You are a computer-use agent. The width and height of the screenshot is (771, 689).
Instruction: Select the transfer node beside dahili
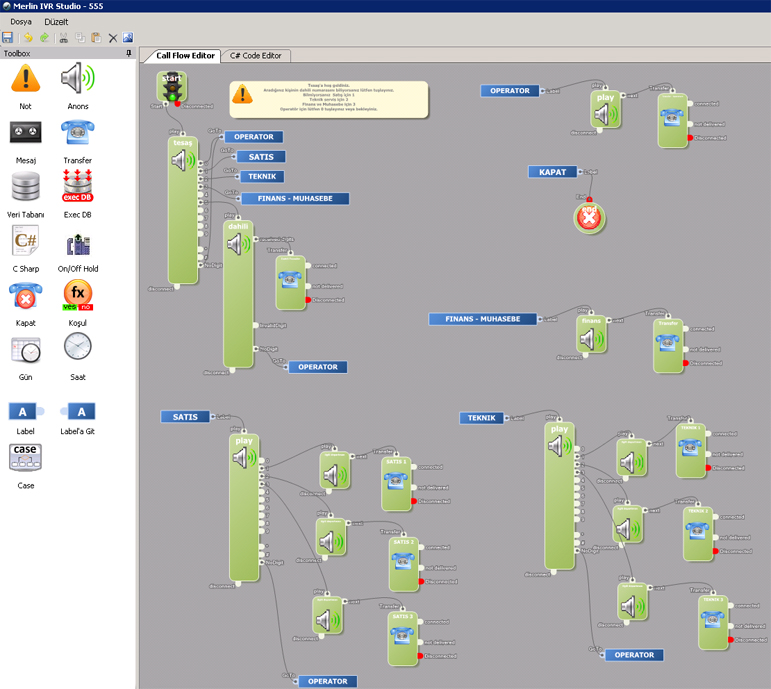pos(291,282)
